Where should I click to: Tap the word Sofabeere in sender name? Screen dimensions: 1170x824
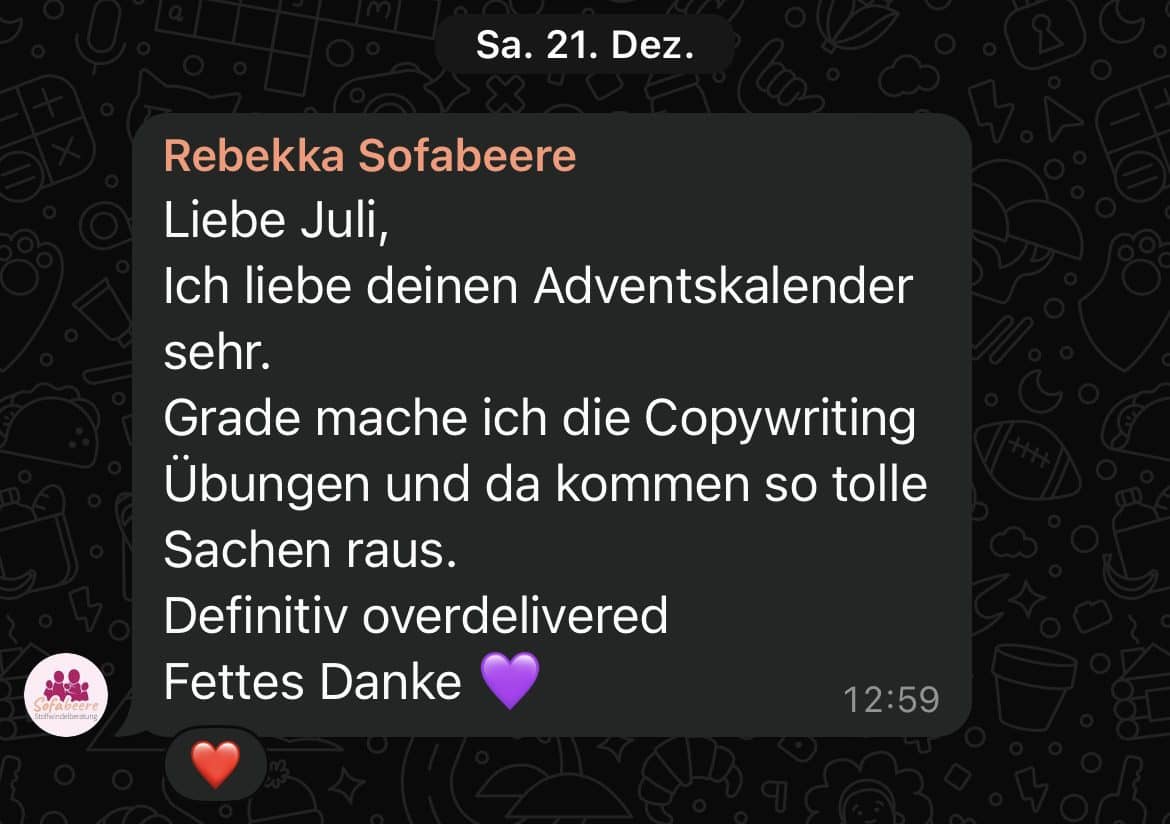coord(468,155)
